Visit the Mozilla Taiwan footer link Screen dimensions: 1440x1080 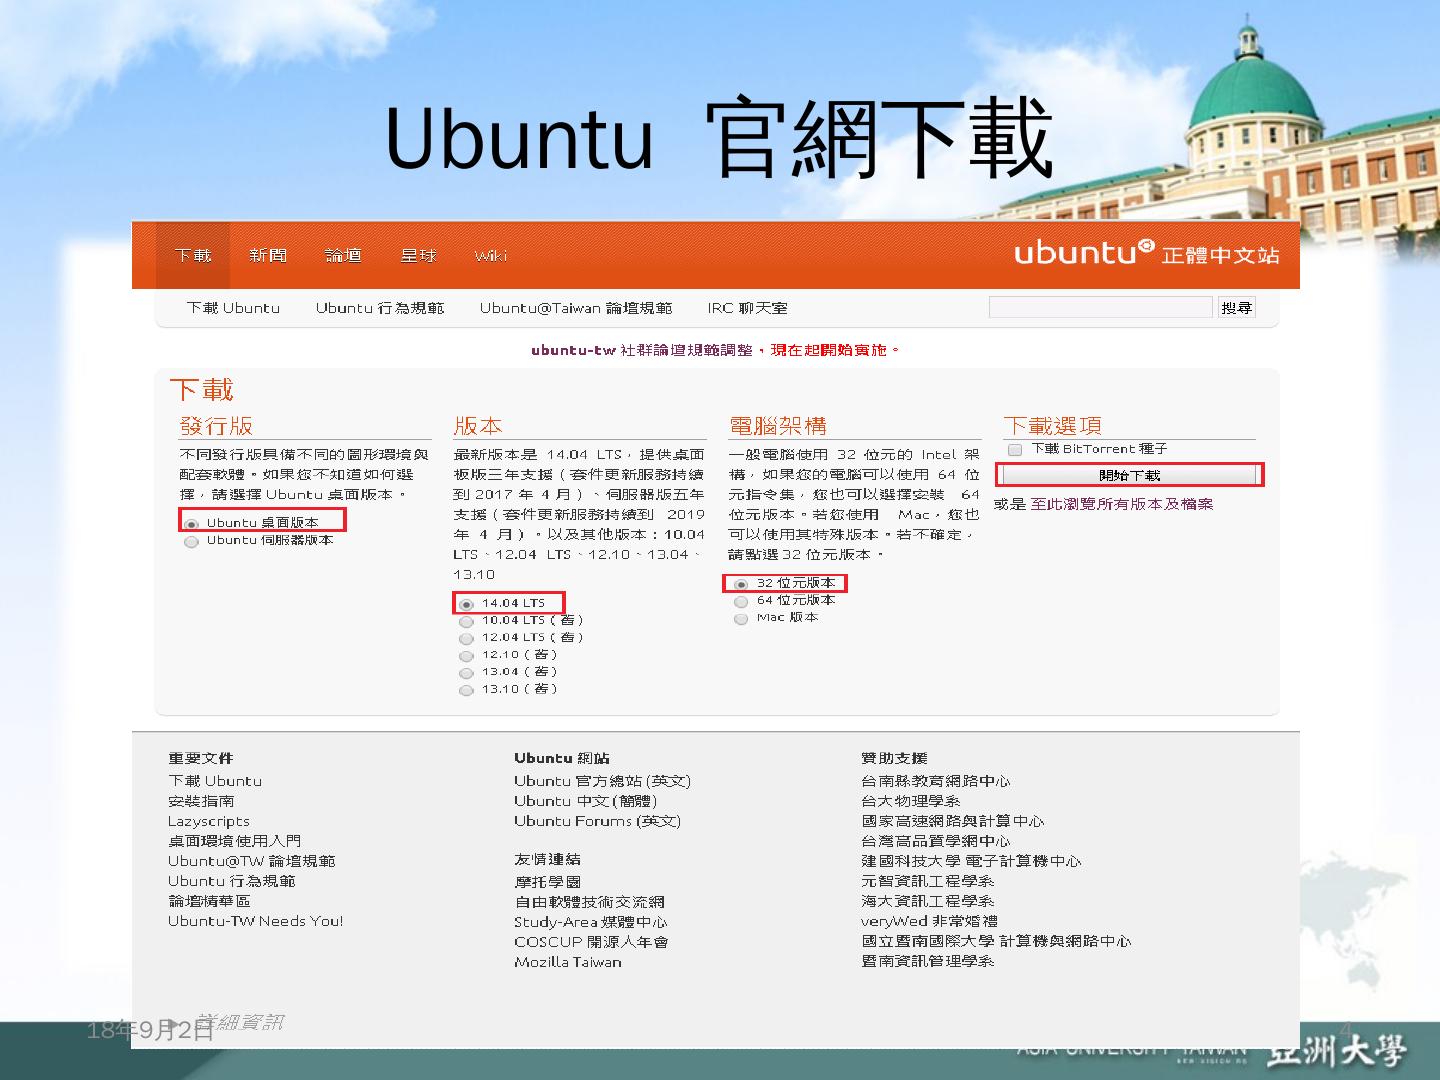pos(568,962)
